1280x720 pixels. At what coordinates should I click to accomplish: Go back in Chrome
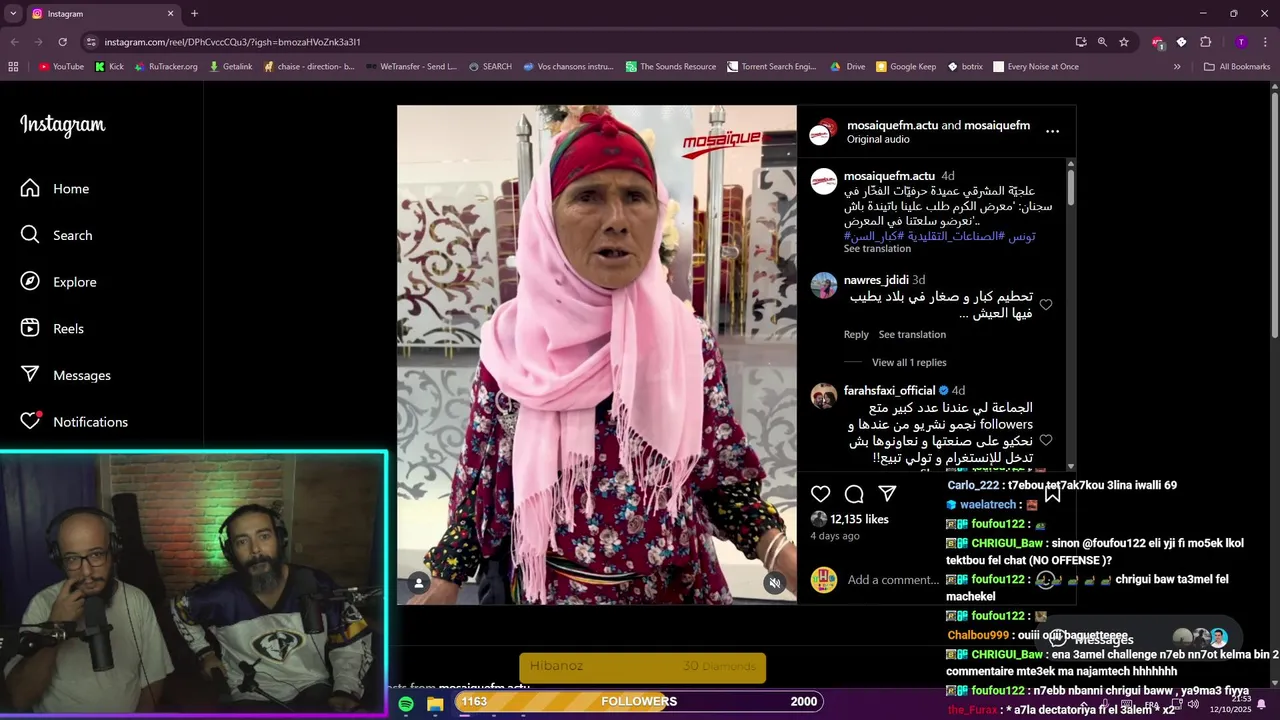pyautogui.click(x=14, y=42)
